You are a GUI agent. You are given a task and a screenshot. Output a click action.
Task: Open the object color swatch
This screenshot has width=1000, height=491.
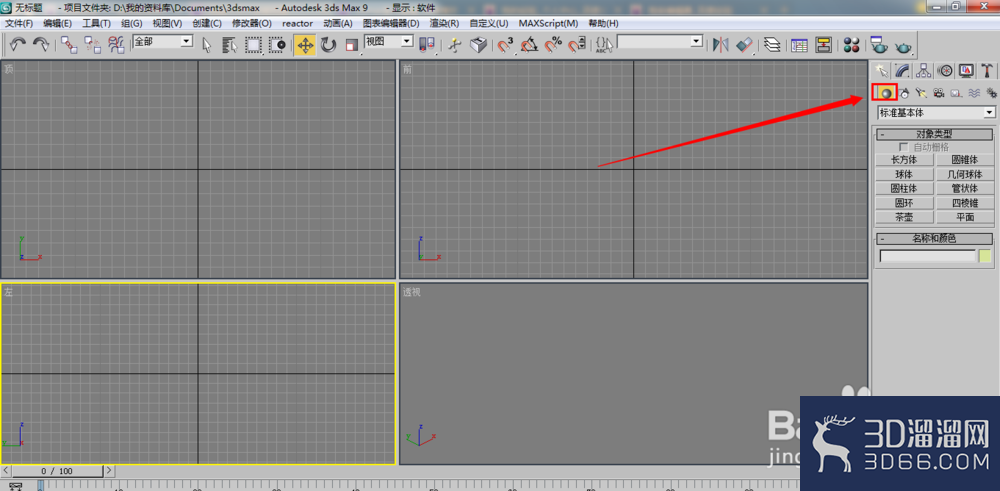(985, 256)
